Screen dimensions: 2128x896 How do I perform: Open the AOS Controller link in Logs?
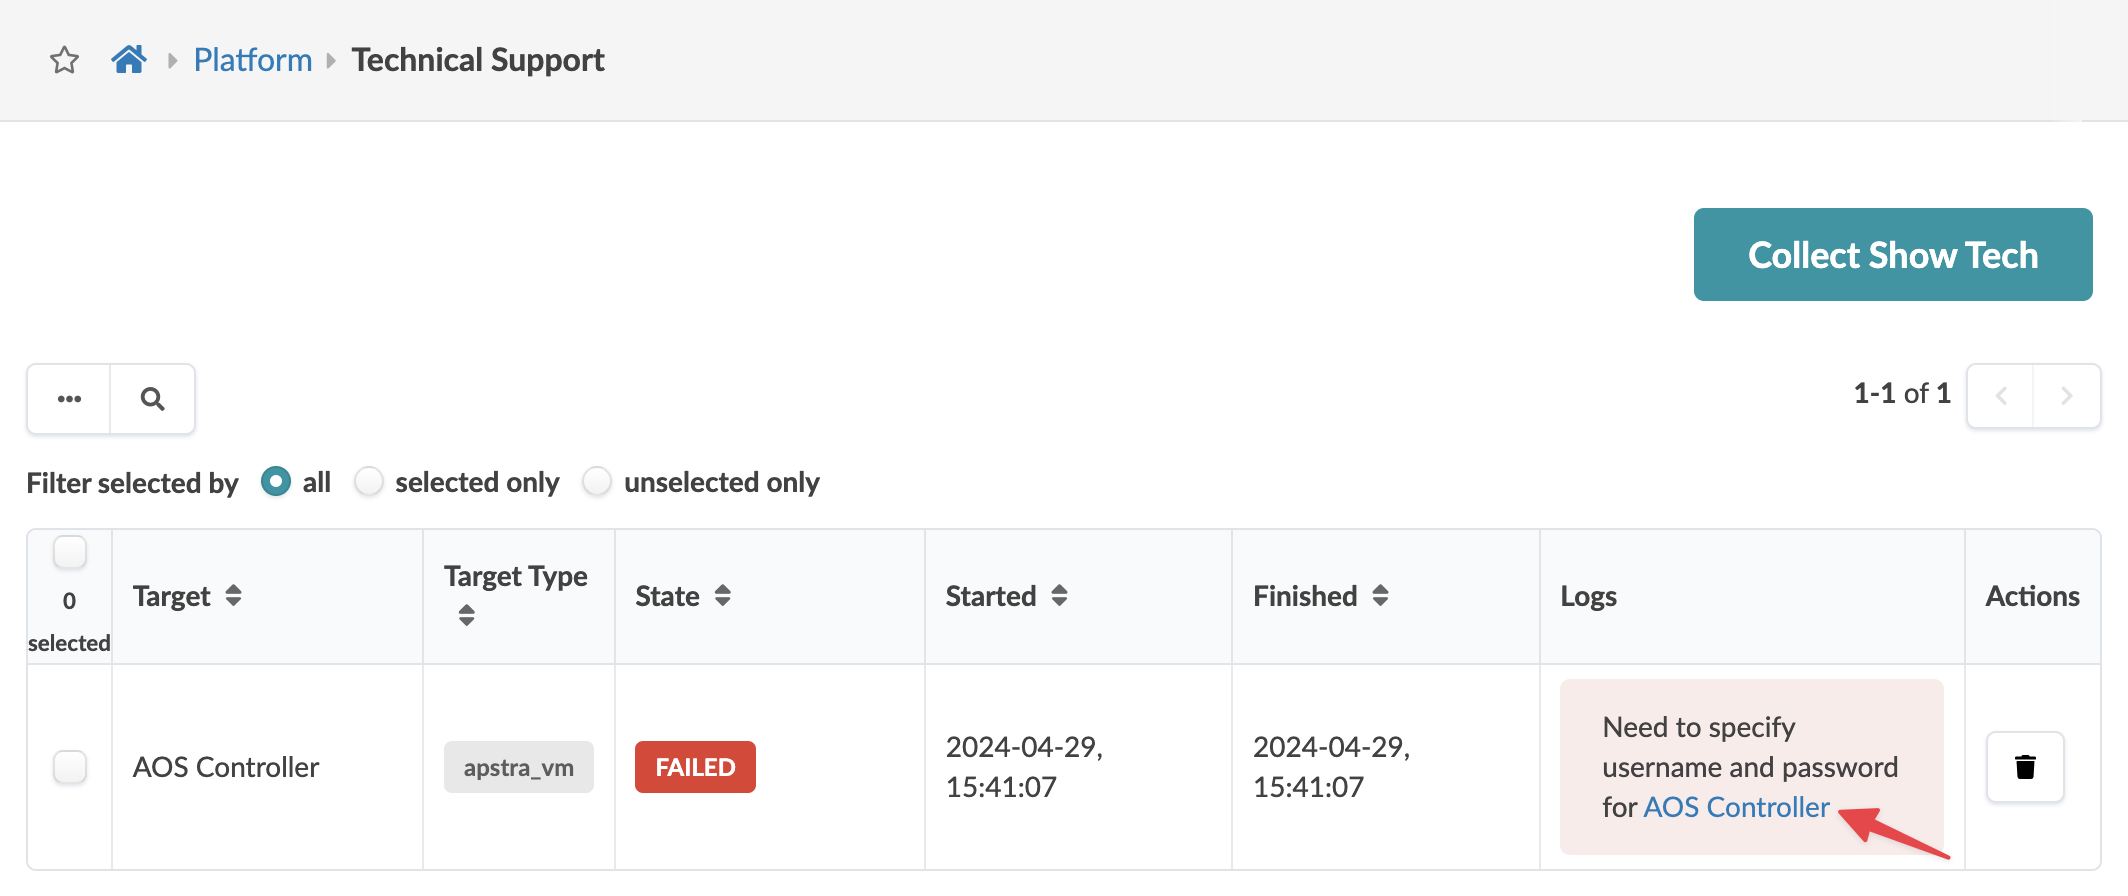(x=1736, y=807)
